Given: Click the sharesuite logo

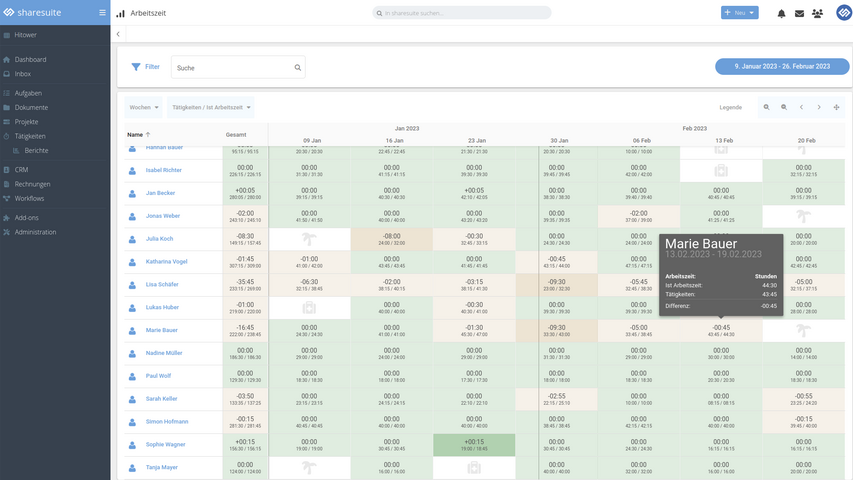Looking at the screenshot, I should click(33, 13).
